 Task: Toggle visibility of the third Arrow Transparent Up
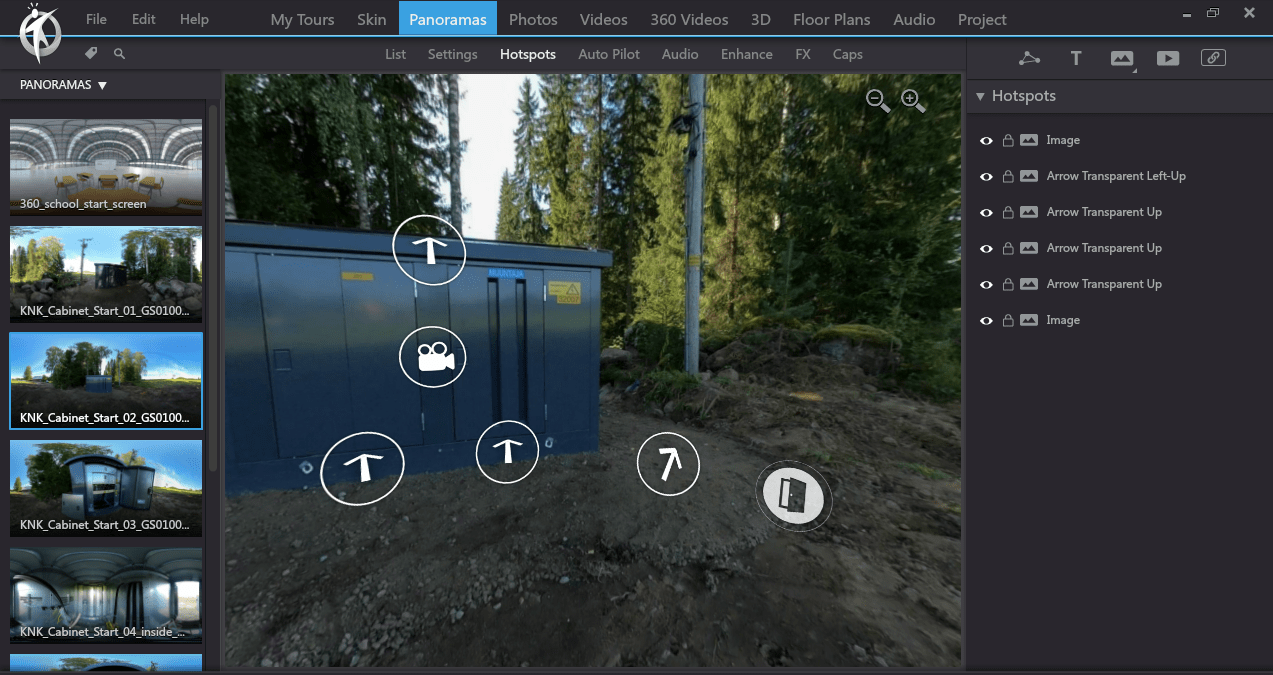(986, 284)
